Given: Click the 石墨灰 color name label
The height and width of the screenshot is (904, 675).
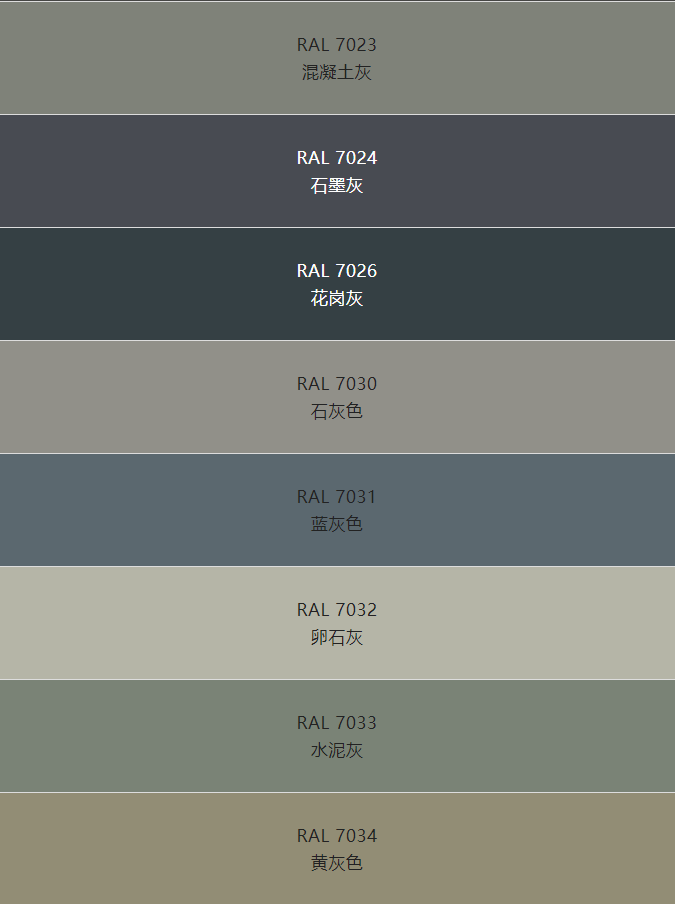Looking at the screenshot, I should (337, 185).
